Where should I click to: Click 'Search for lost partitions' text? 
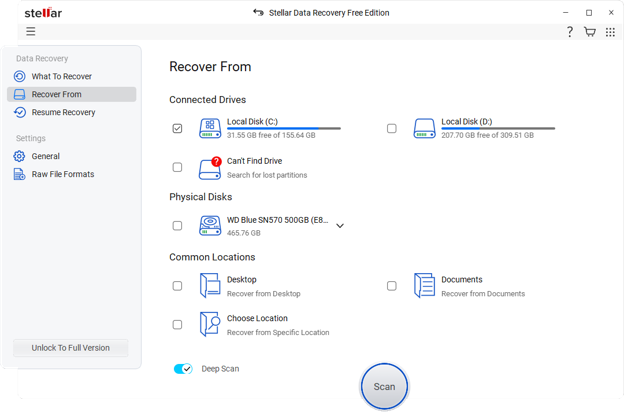tap(267, 175)
